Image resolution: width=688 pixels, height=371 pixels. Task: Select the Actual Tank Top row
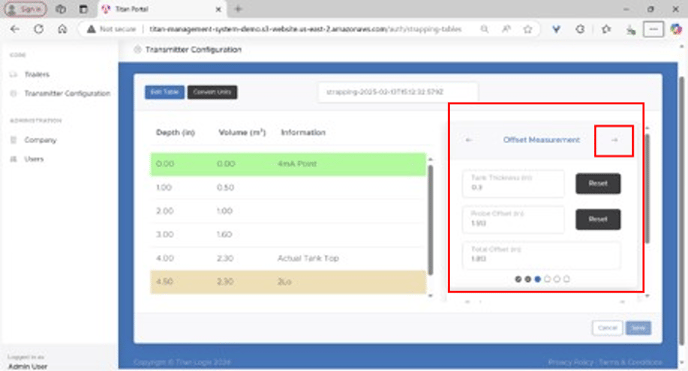click(x=288, y=258)
